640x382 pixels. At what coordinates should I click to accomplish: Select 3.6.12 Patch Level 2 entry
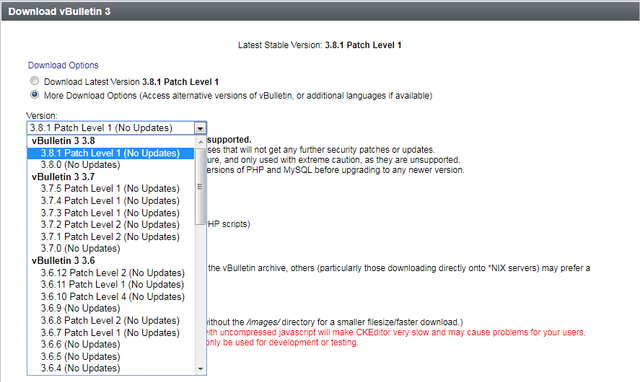(x=111, y=273)
